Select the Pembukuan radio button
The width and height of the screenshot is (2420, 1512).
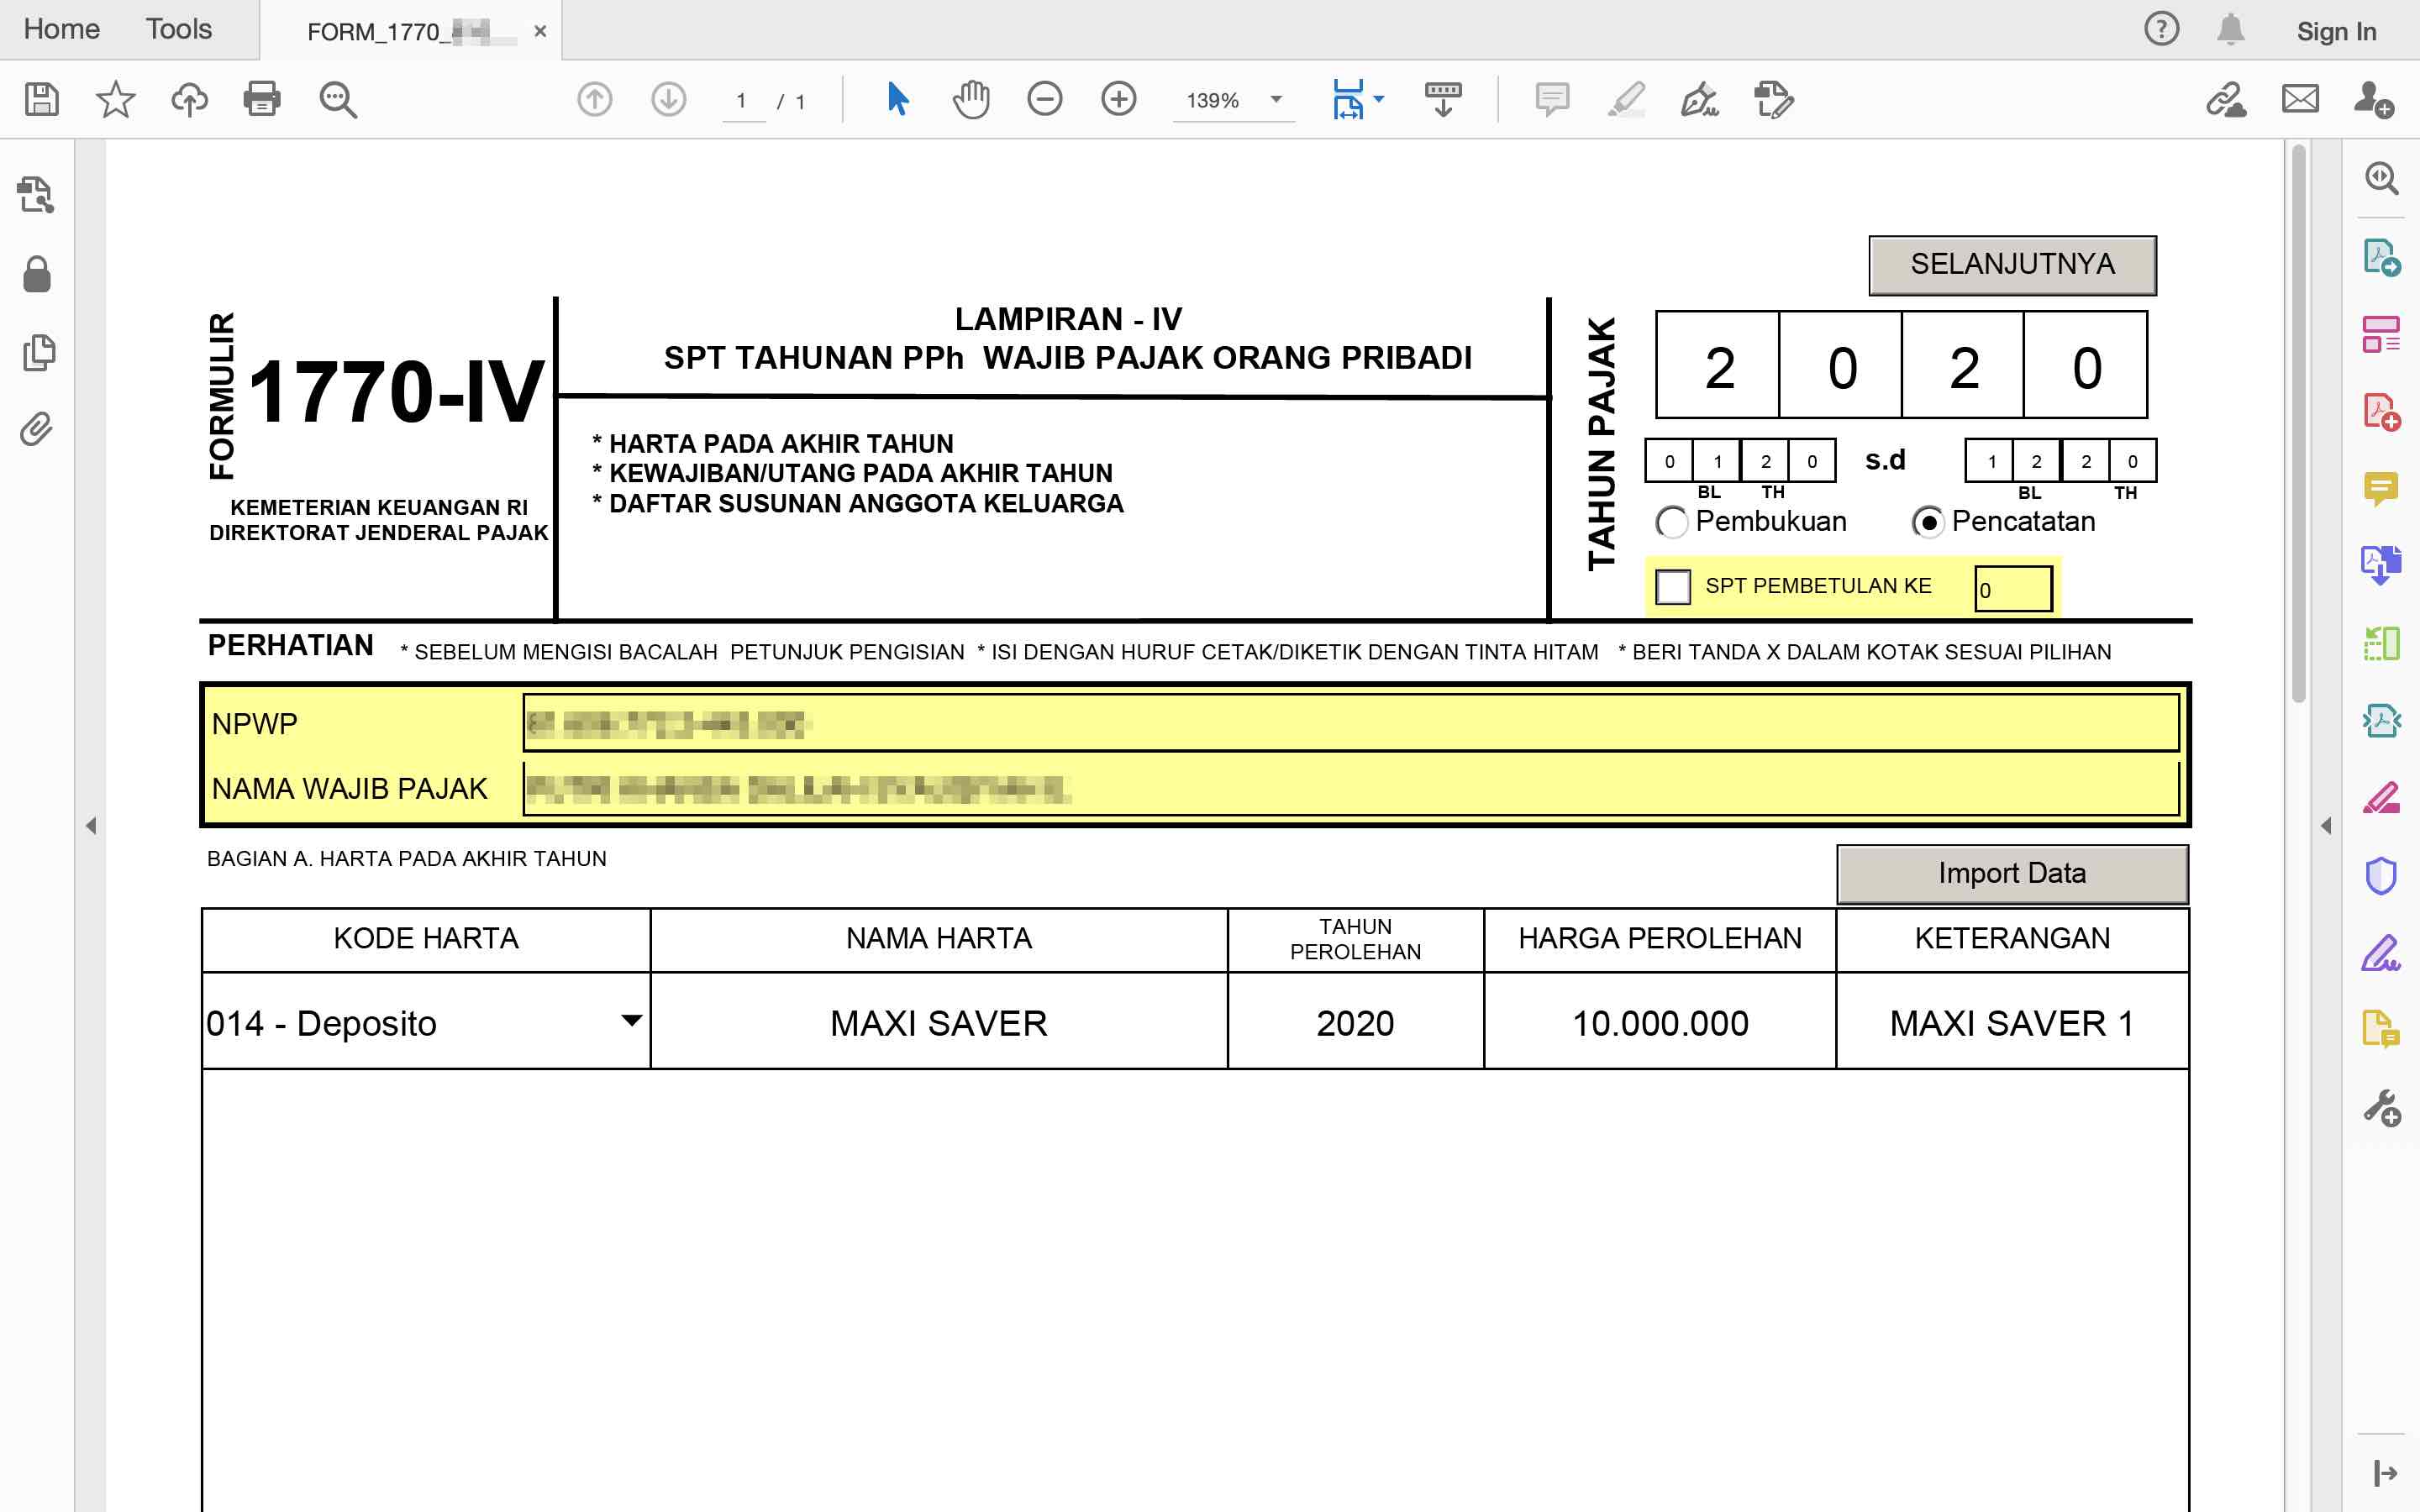pyautogui.click(x=1671, y=522)
